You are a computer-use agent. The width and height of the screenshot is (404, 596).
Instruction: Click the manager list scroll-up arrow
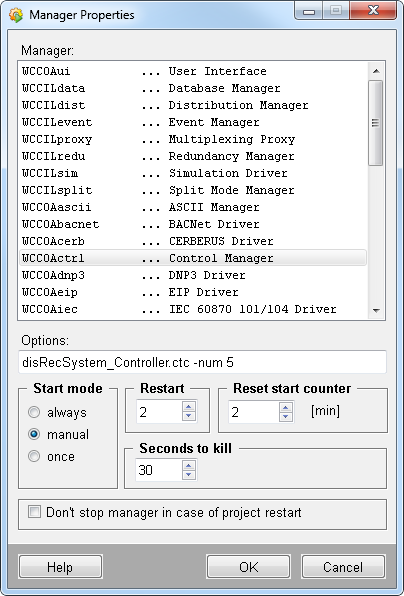[x=376, y=71]
